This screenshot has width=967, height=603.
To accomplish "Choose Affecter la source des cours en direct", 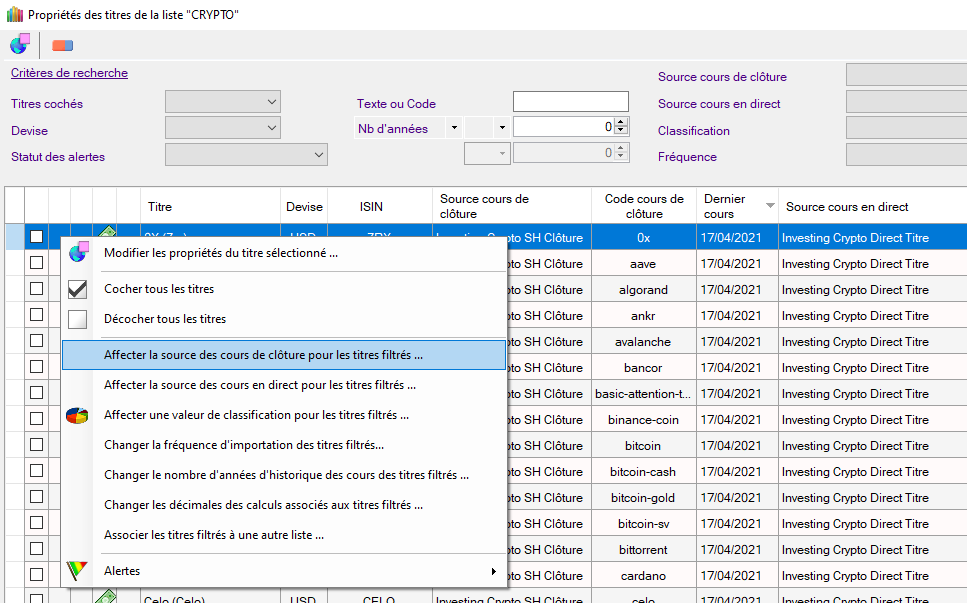I will pos(260,384).
